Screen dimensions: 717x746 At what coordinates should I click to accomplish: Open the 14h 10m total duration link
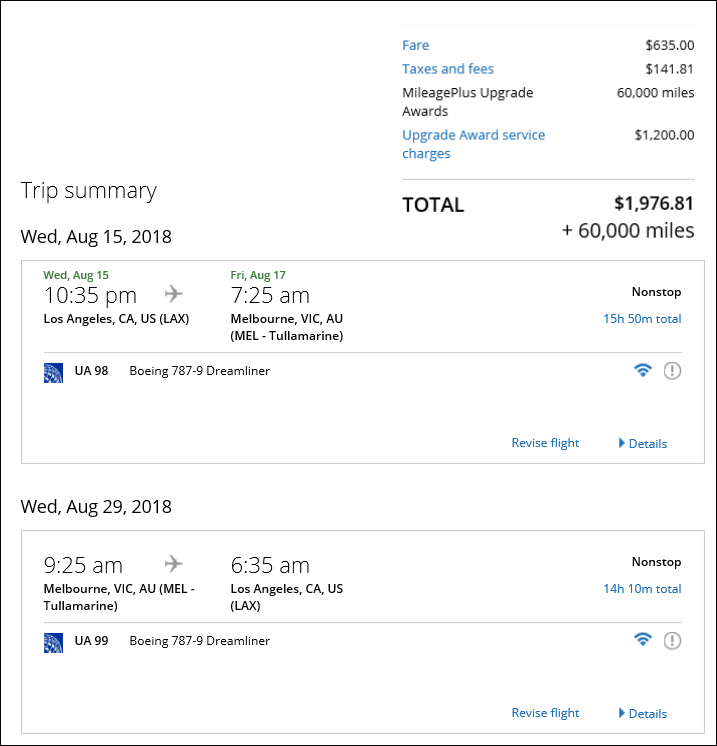coord(642,589)
